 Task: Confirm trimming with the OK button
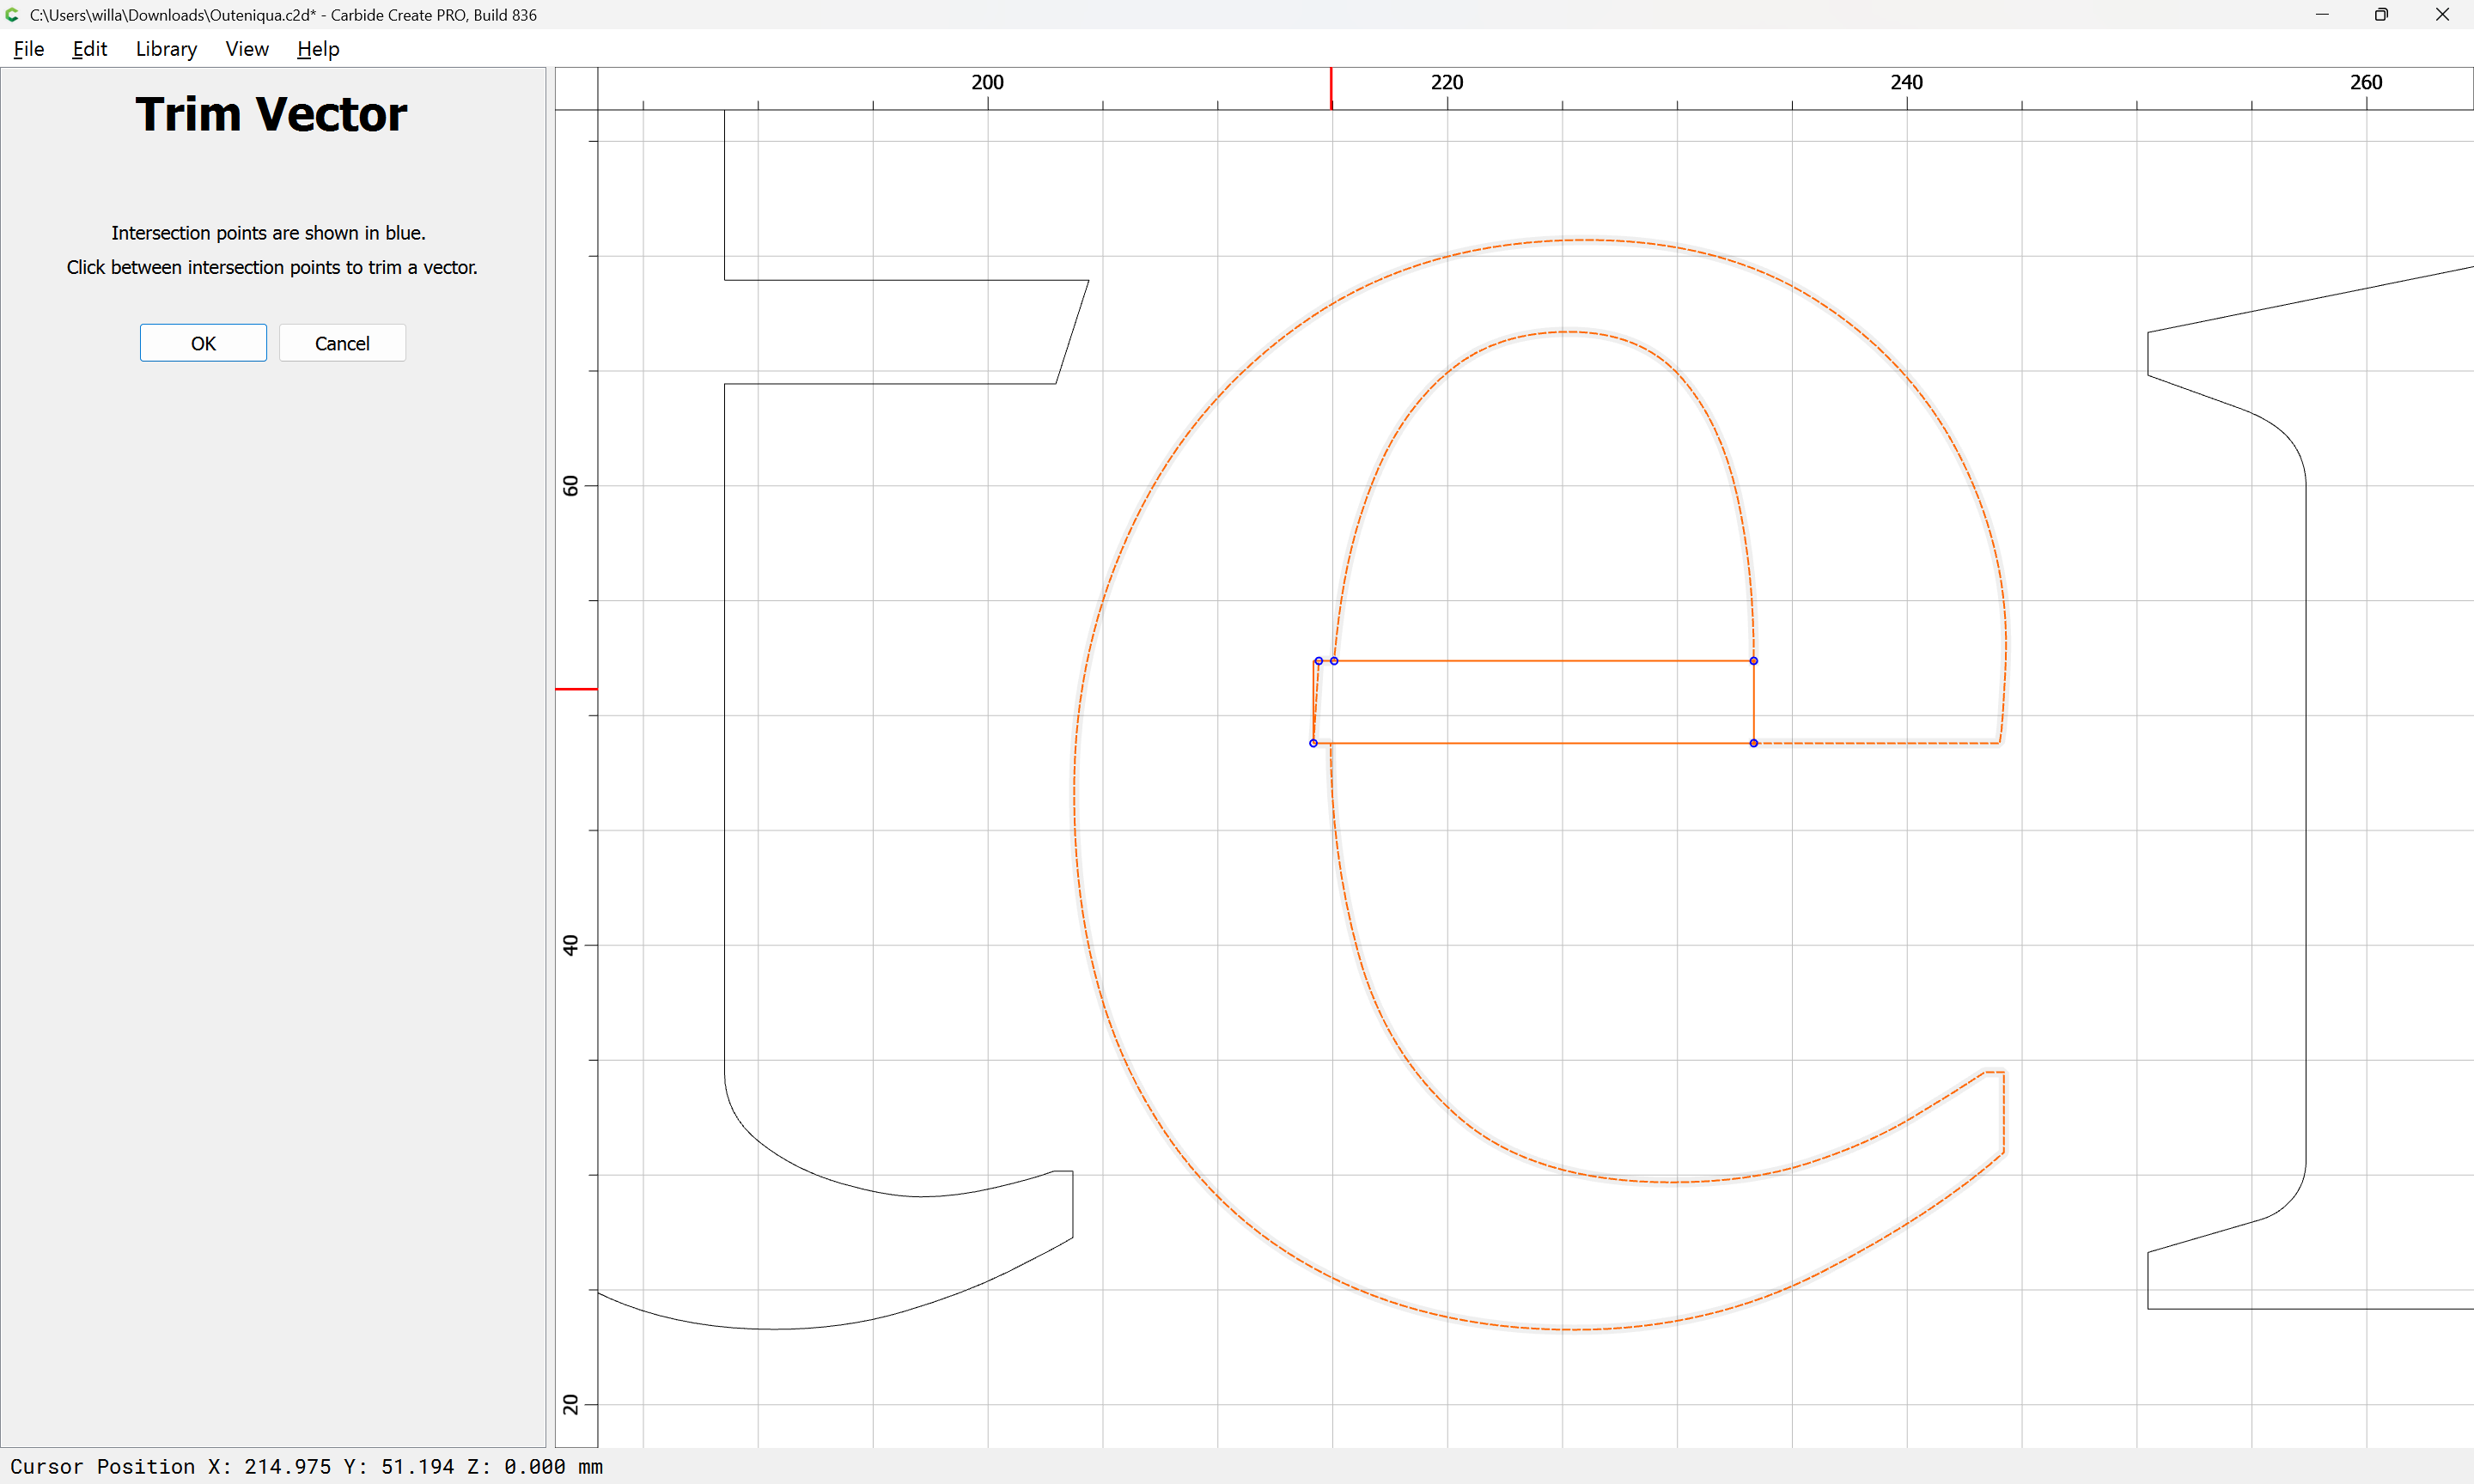203,343
